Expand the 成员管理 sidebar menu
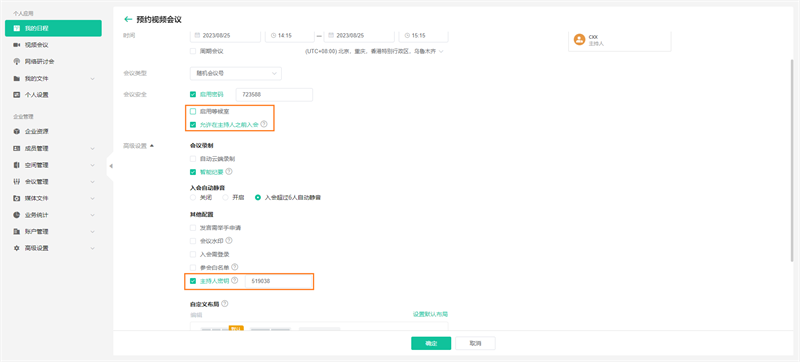The height and width of the screenshot is (362, 800). click(53, 148)
